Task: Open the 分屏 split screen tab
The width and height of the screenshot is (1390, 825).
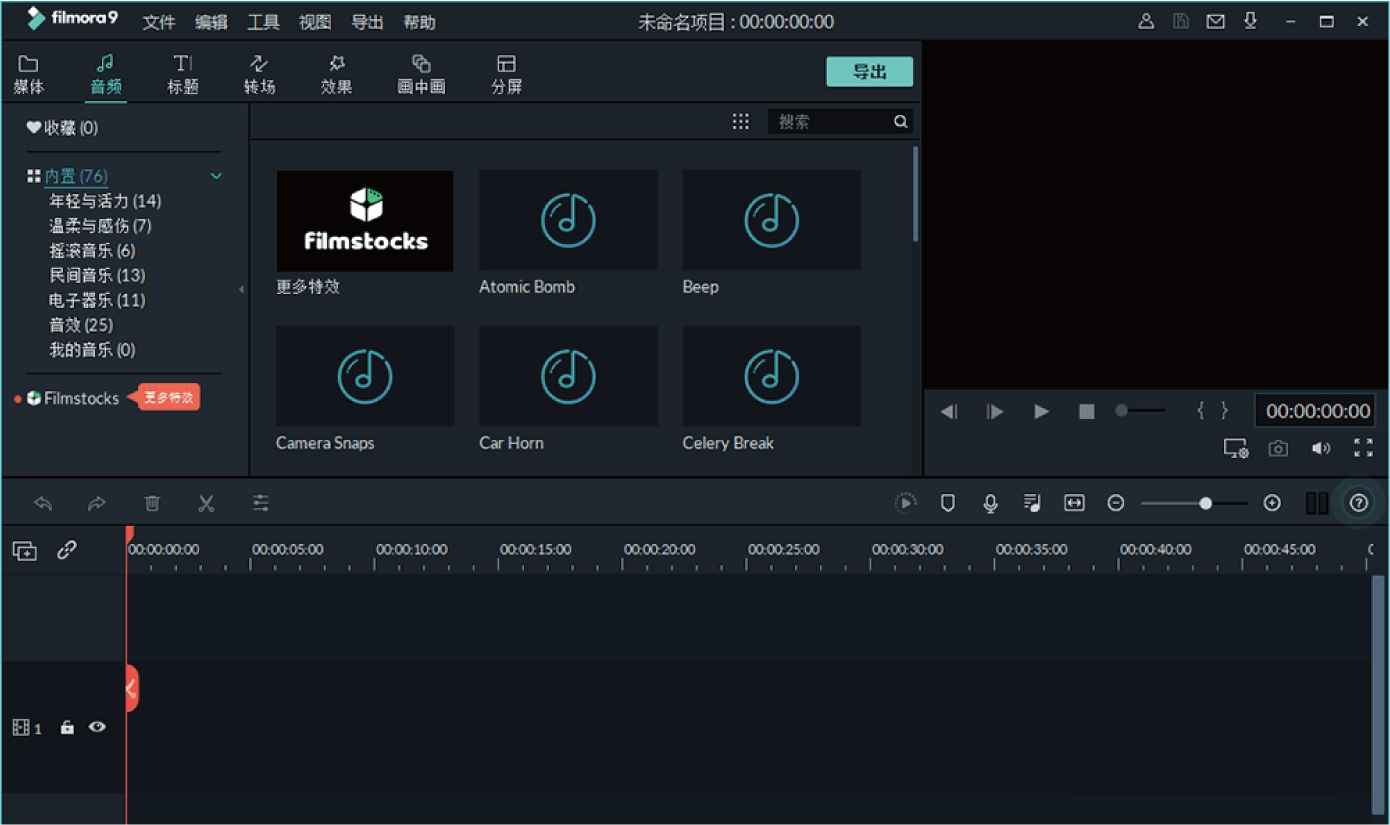Action: point(507,75)
